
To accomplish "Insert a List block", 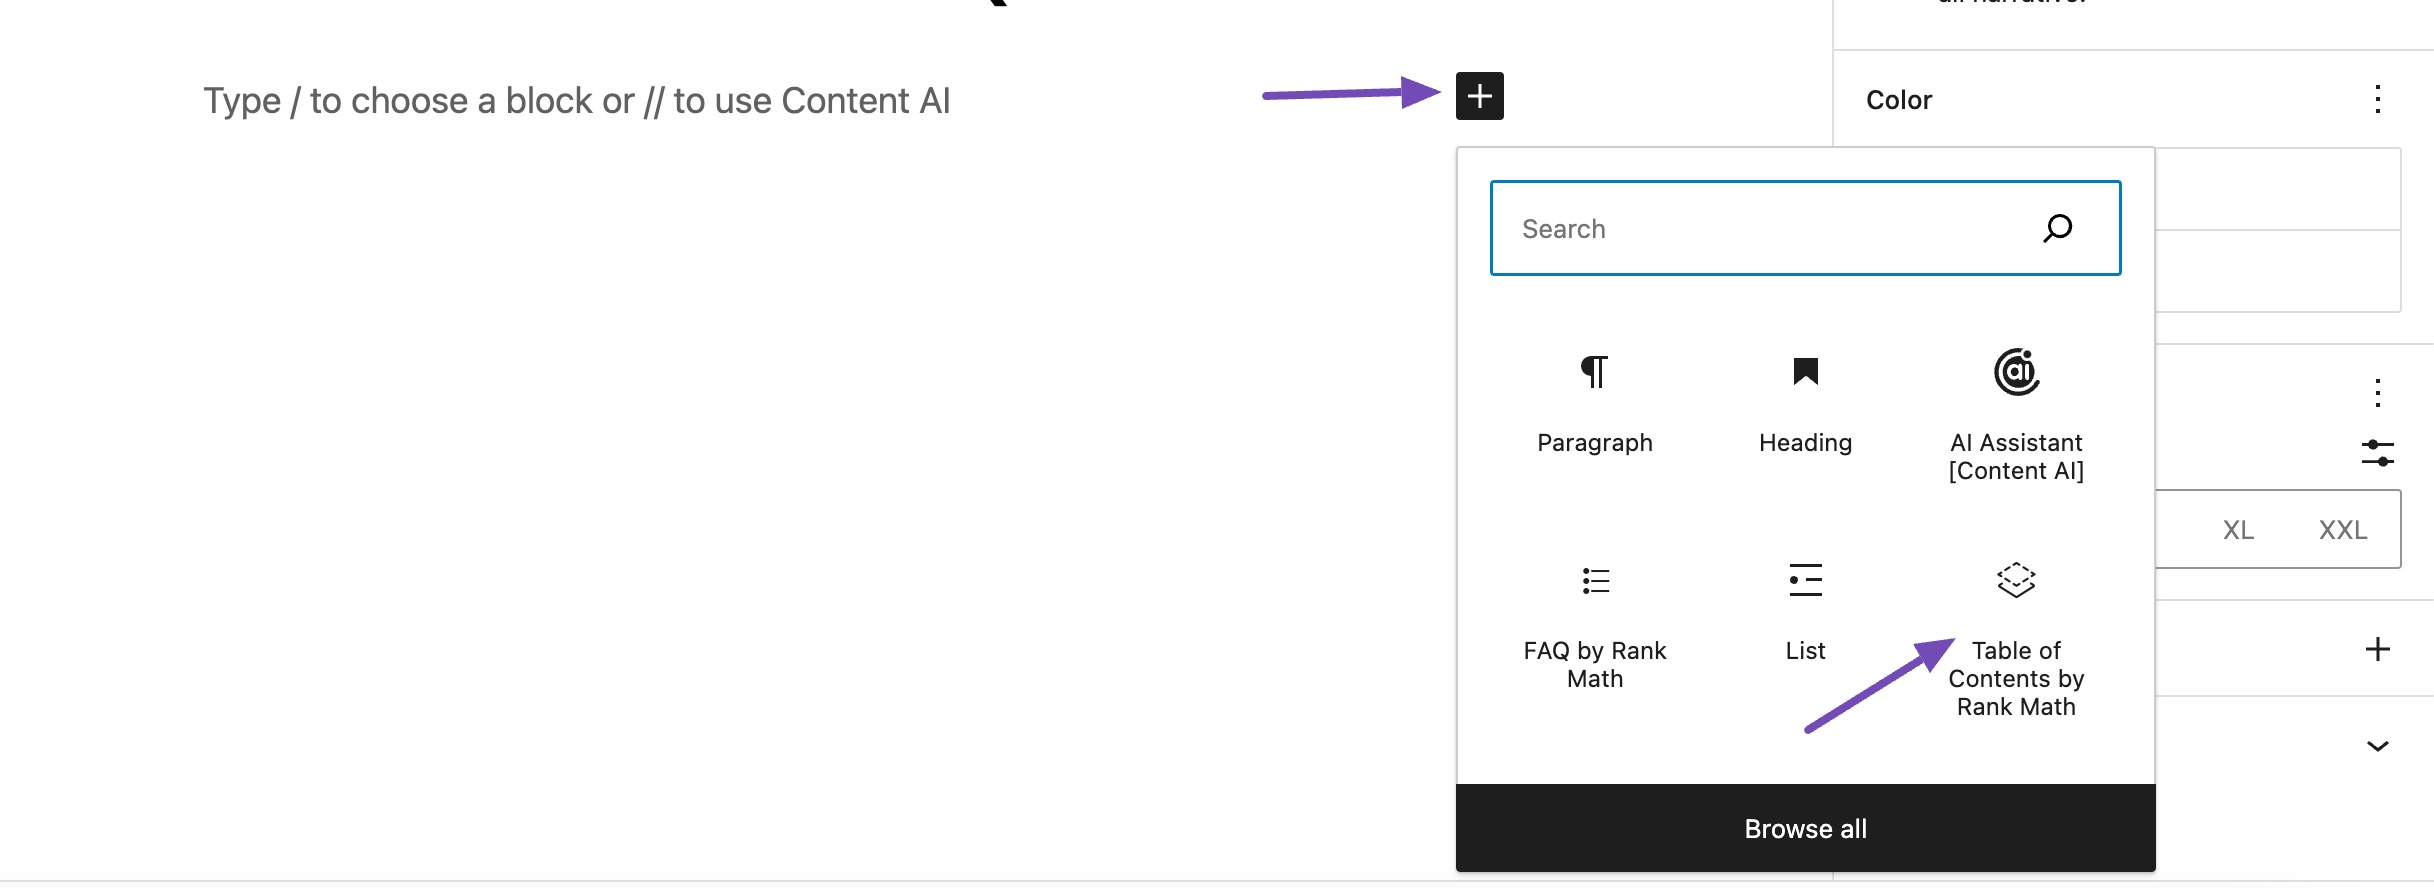I will click(1805, 610).
